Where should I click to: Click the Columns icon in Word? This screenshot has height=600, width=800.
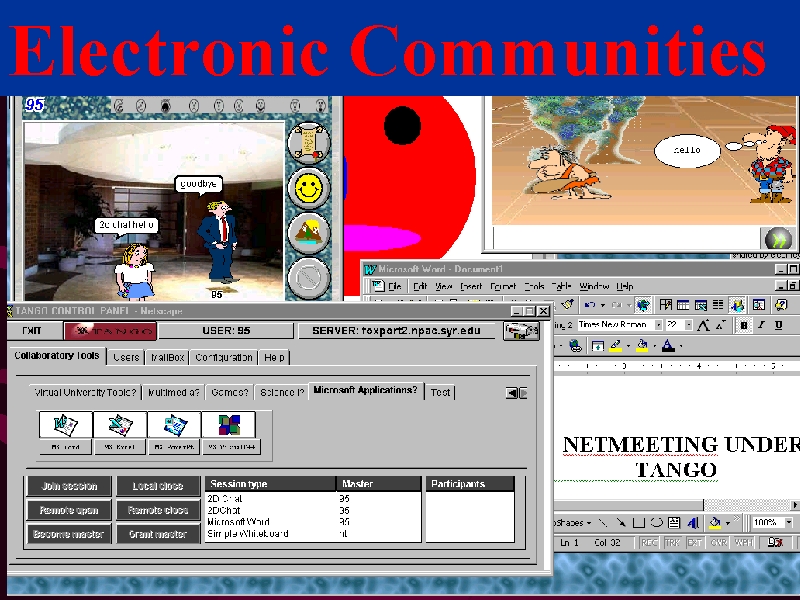(718, 305)
